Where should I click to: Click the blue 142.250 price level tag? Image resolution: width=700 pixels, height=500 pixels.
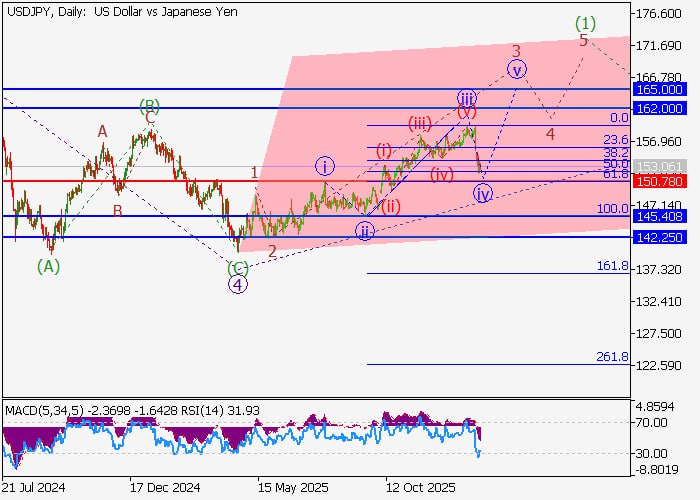click(x=659, y=238)
